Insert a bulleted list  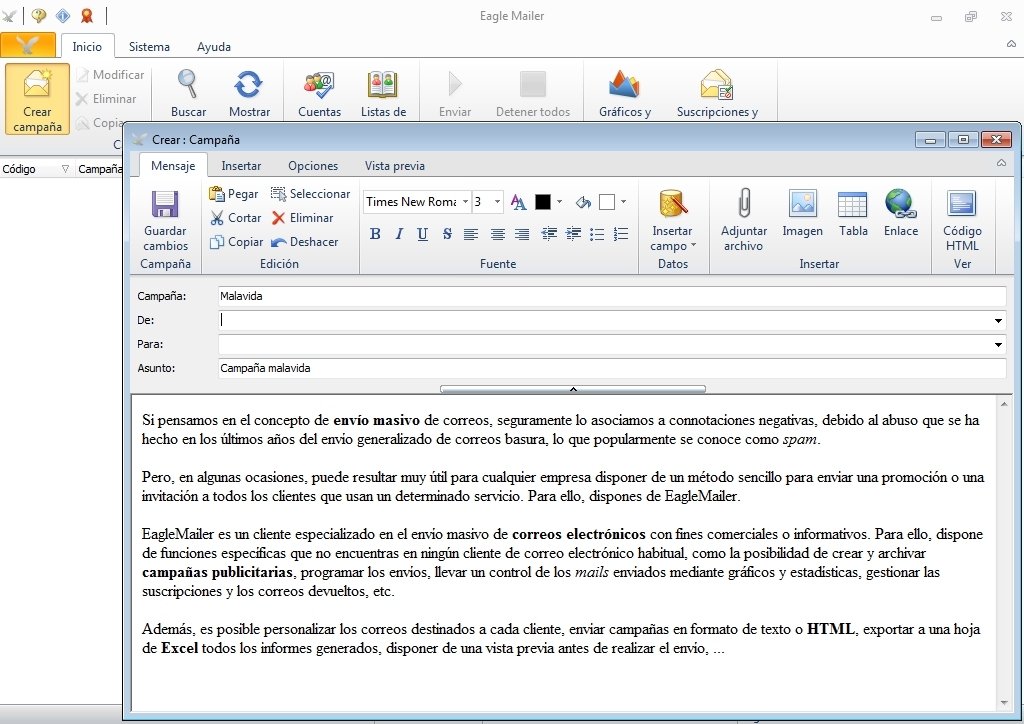[597, 234]
